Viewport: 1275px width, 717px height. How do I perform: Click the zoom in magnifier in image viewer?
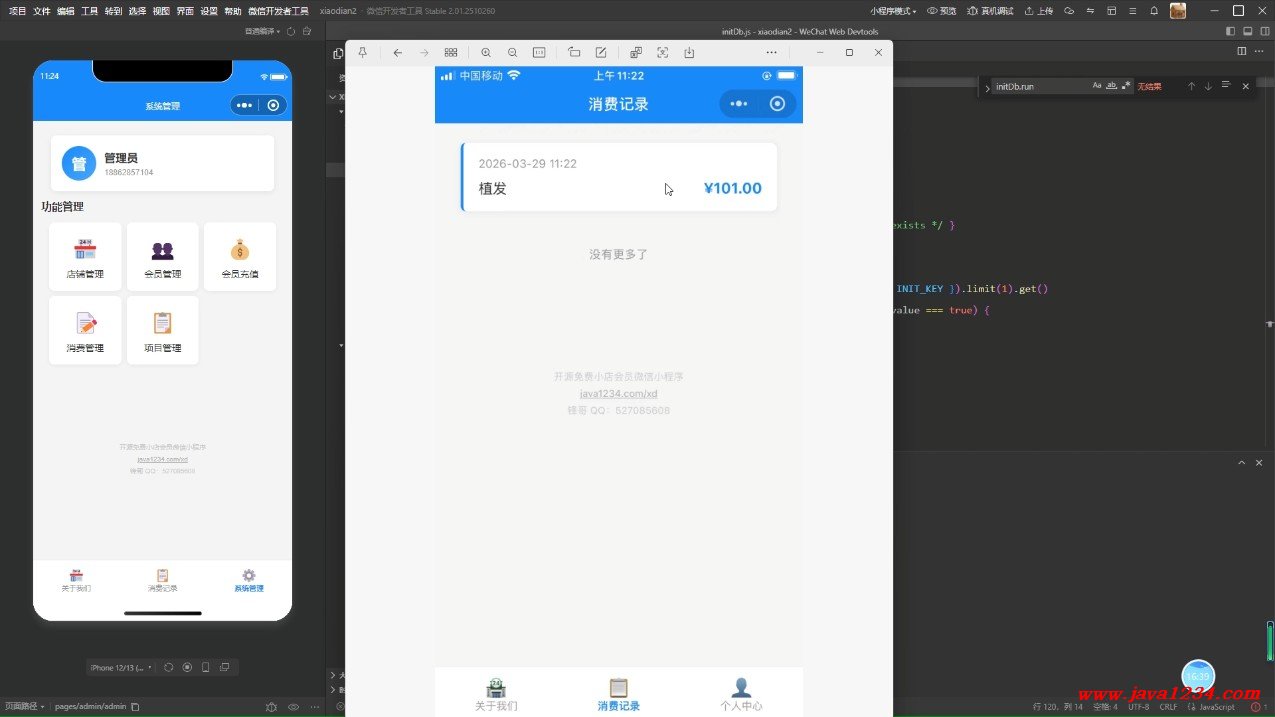[486, 52]
